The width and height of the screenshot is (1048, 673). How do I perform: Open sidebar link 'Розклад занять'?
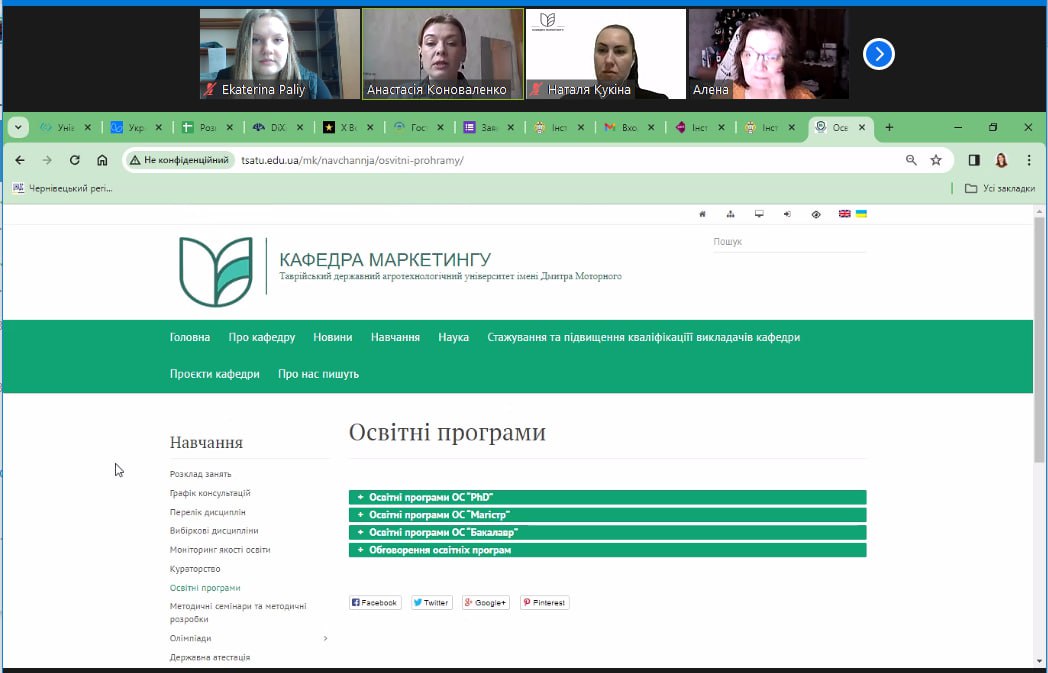point(201,474)
